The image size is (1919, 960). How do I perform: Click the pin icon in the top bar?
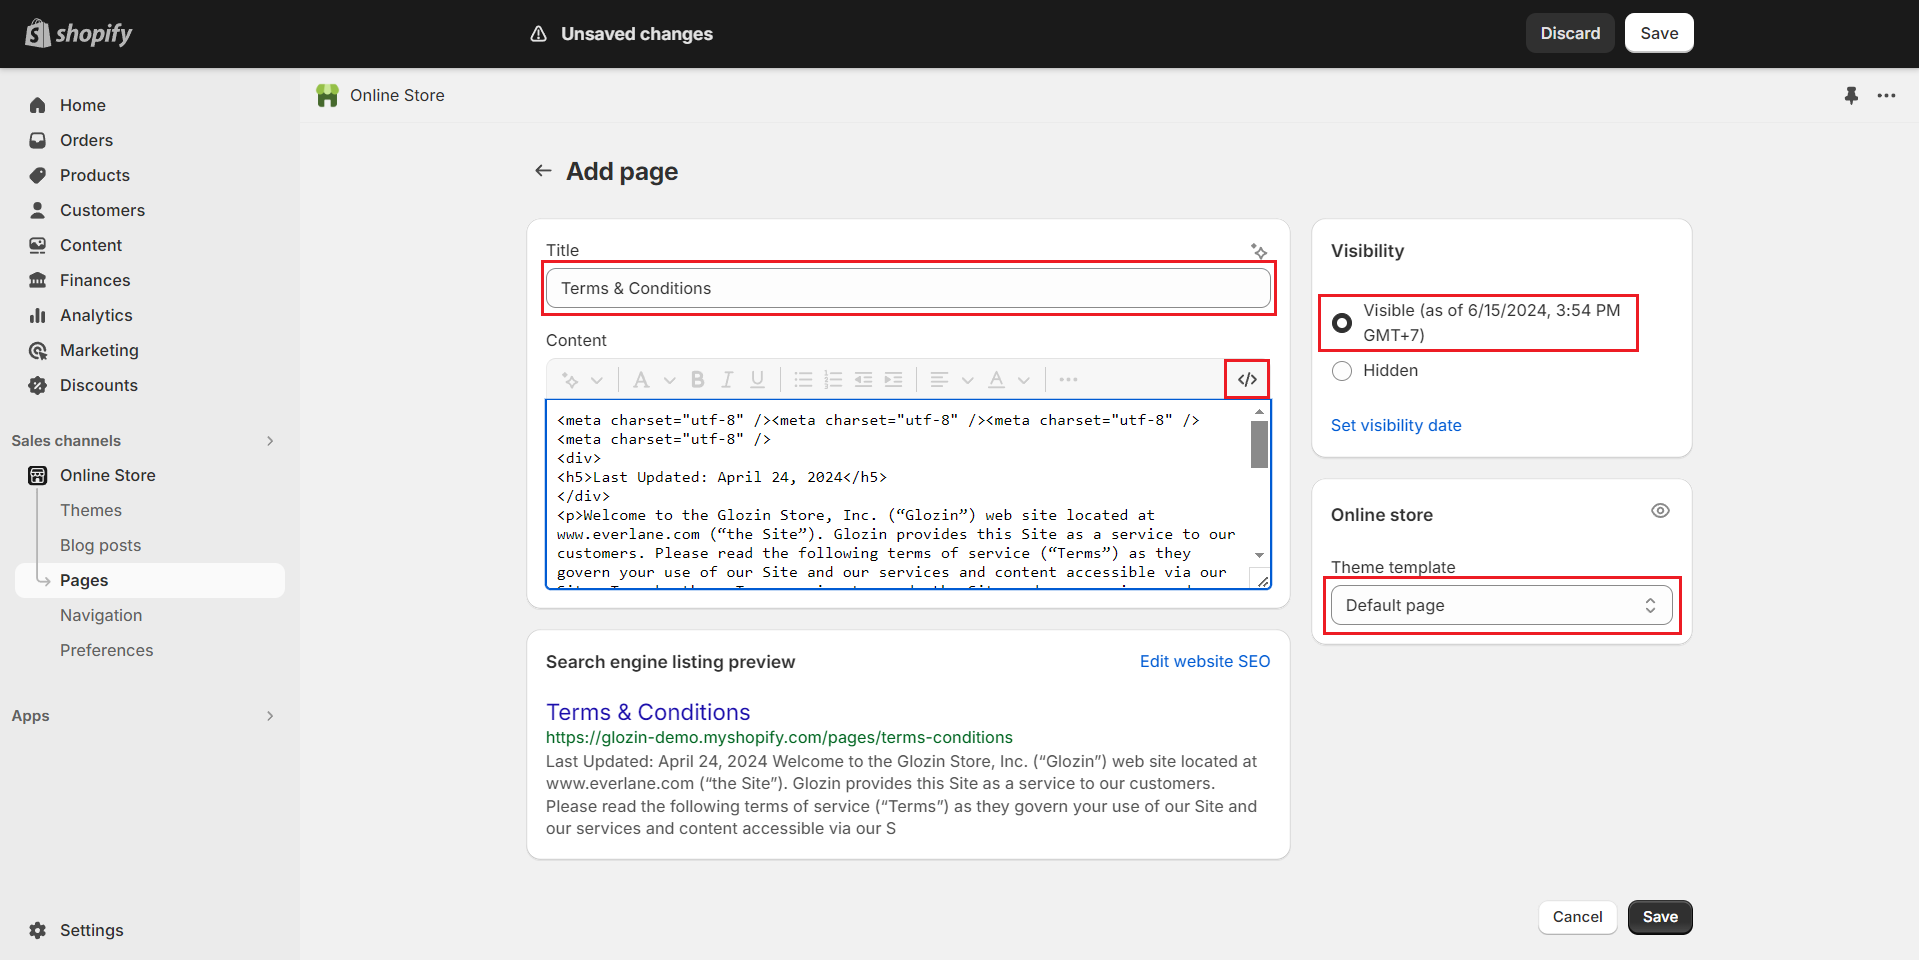click(1851, 96)
